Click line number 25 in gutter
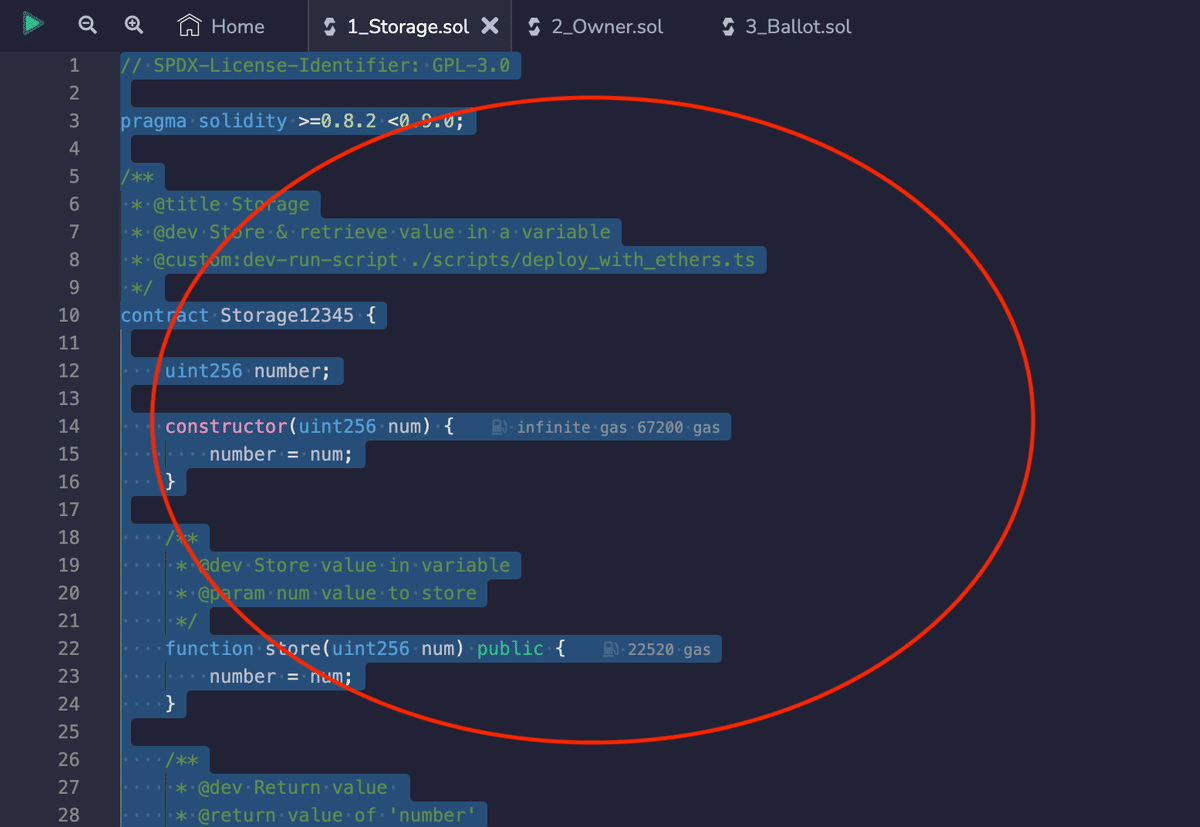This screenshot has width=1200, height=827. click(x=68, y=732)
